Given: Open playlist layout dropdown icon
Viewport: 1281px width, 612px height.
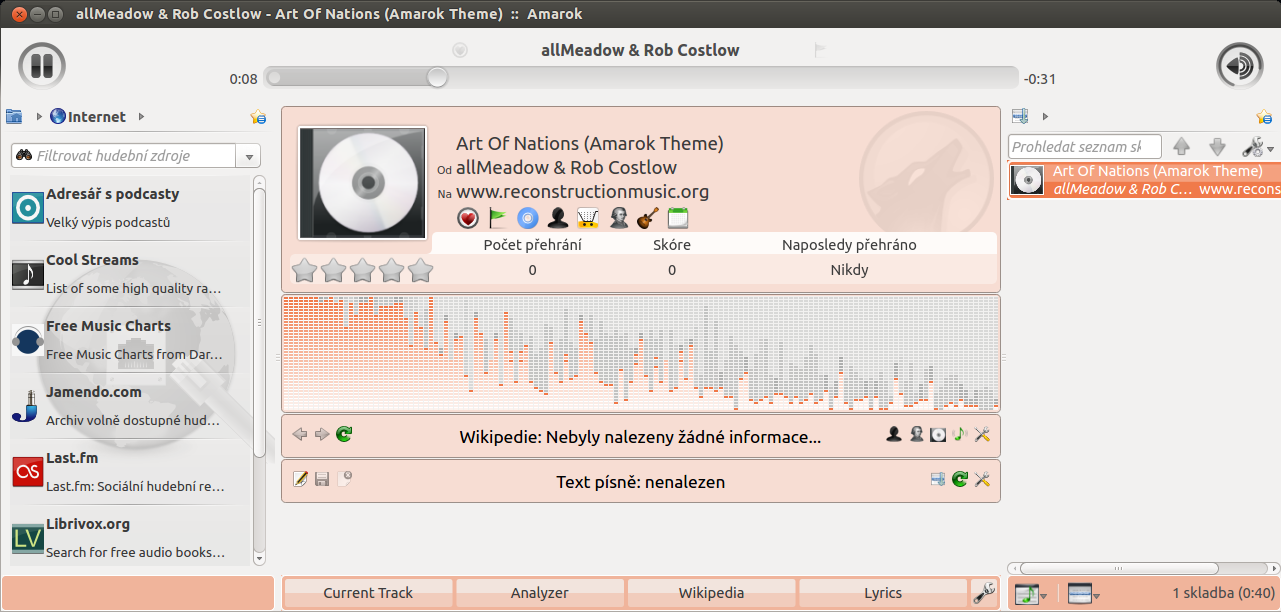Looking at the screenshot, I should click(x=1083, y=594).
